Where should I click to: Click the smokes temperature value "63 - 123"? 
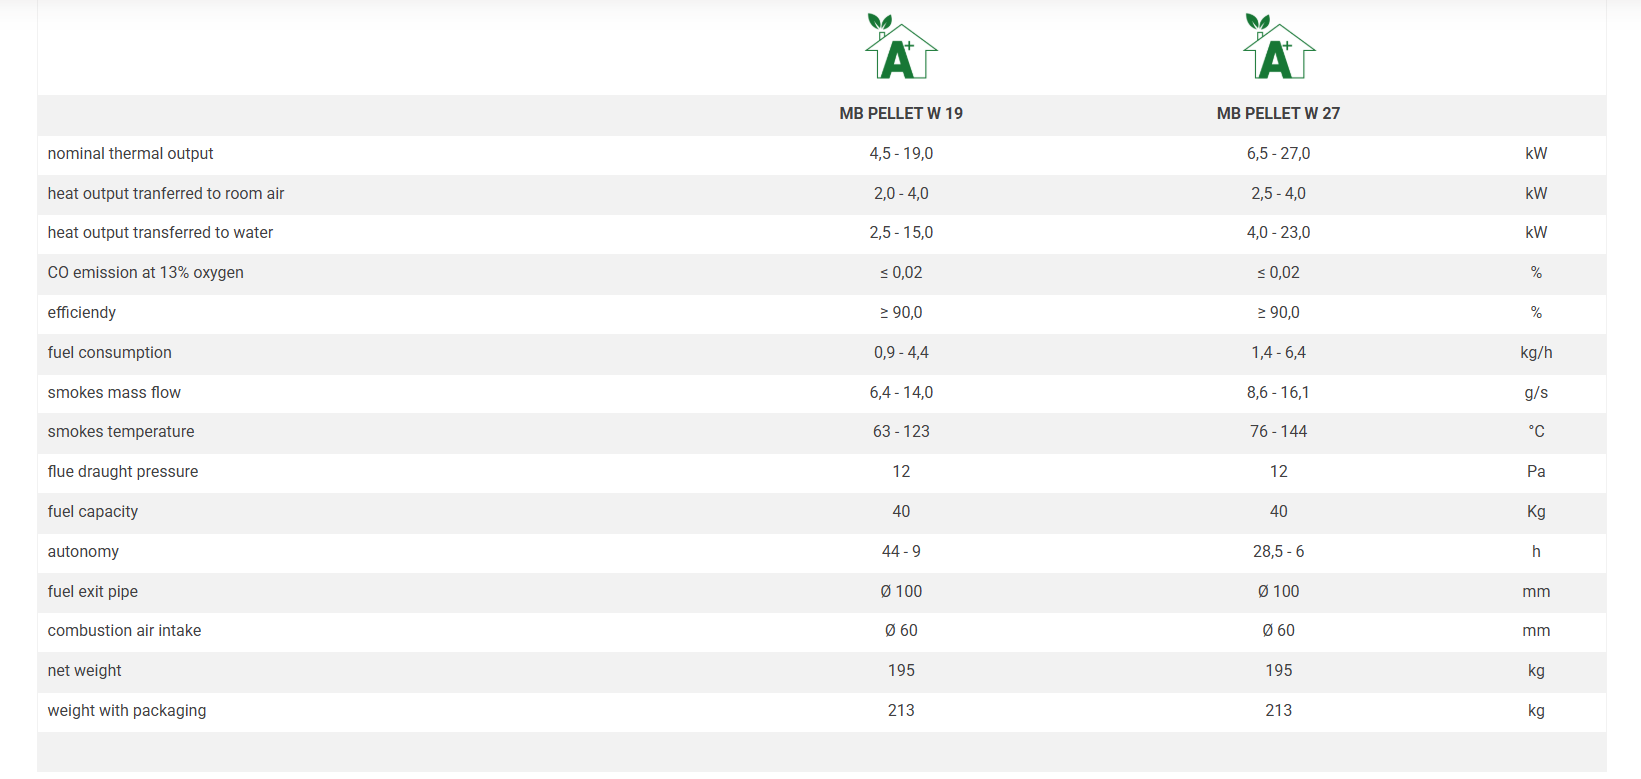click(901, 432)
